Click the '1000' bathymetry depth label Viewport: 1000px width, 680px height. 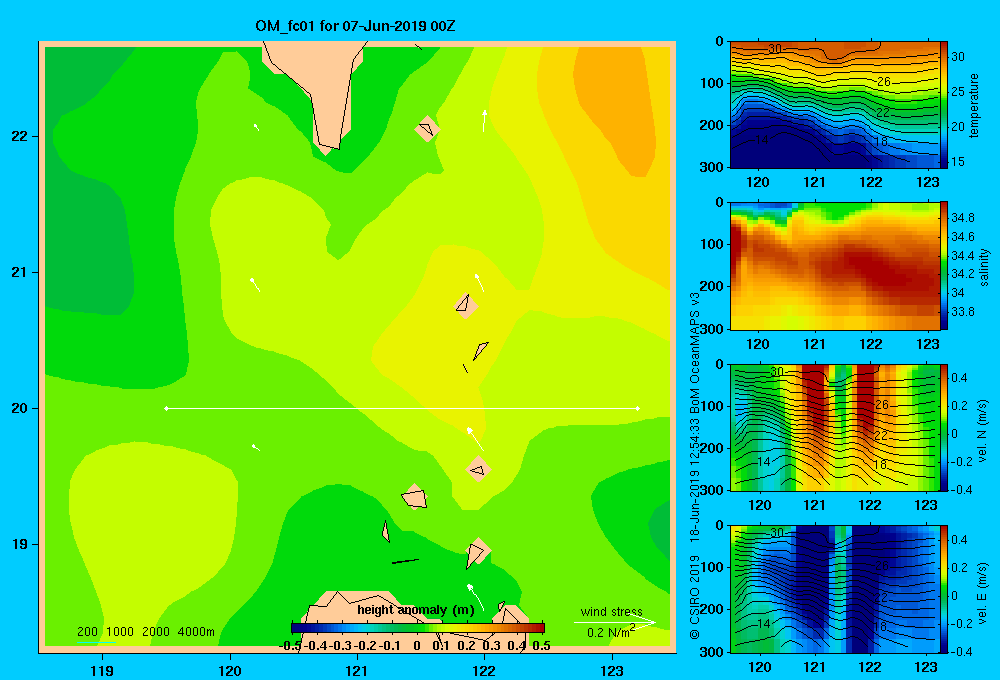(x=119, y=632)
